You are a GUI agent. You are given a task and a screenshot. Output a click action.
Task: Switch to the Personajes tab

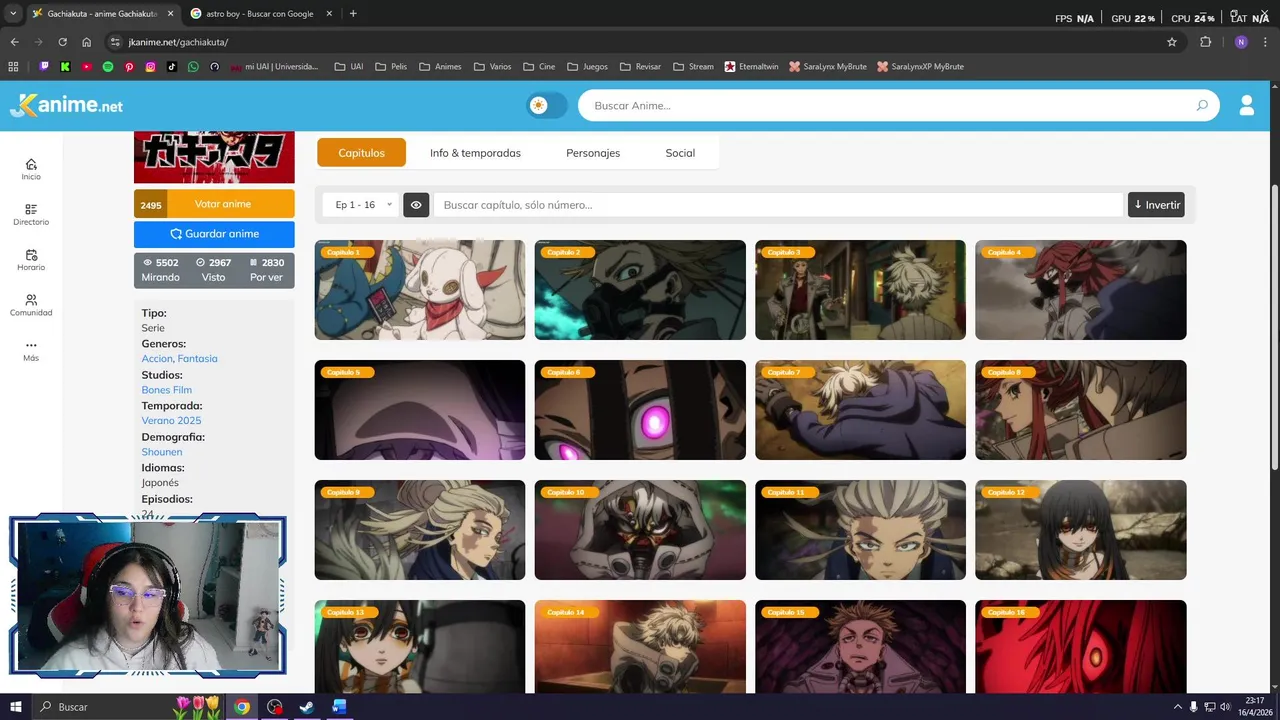[x=593, y=153]
